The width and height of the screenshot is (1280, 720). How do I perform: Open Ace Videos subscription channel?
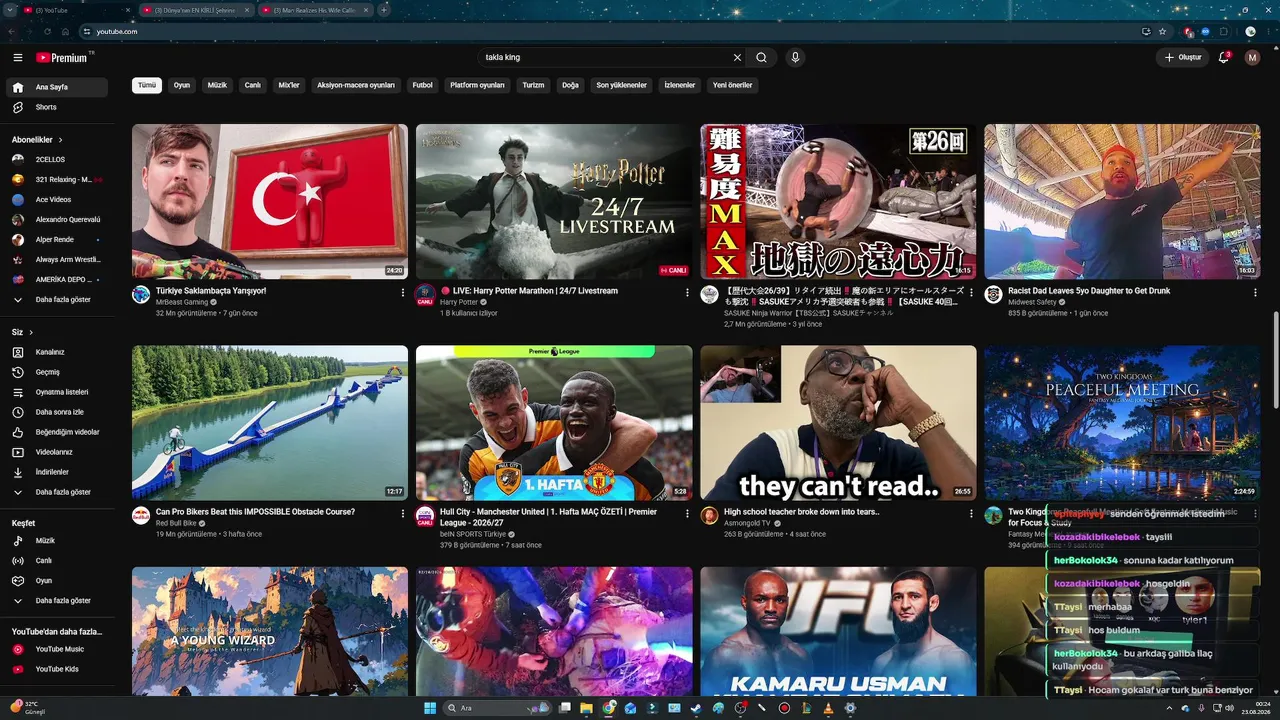pyautogui.click(x=58, y=199)
